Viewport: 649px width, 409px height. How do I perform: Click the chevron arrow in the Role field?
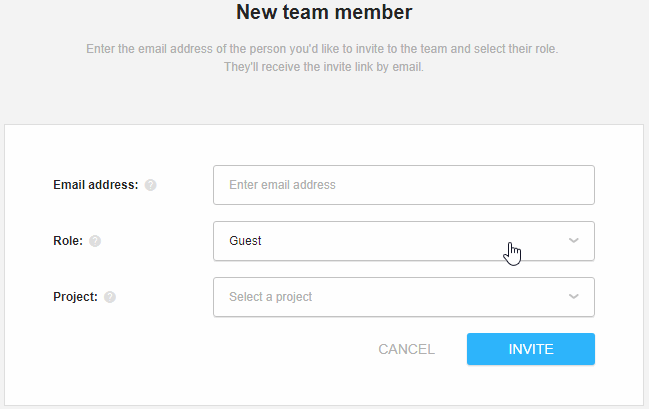573,241
